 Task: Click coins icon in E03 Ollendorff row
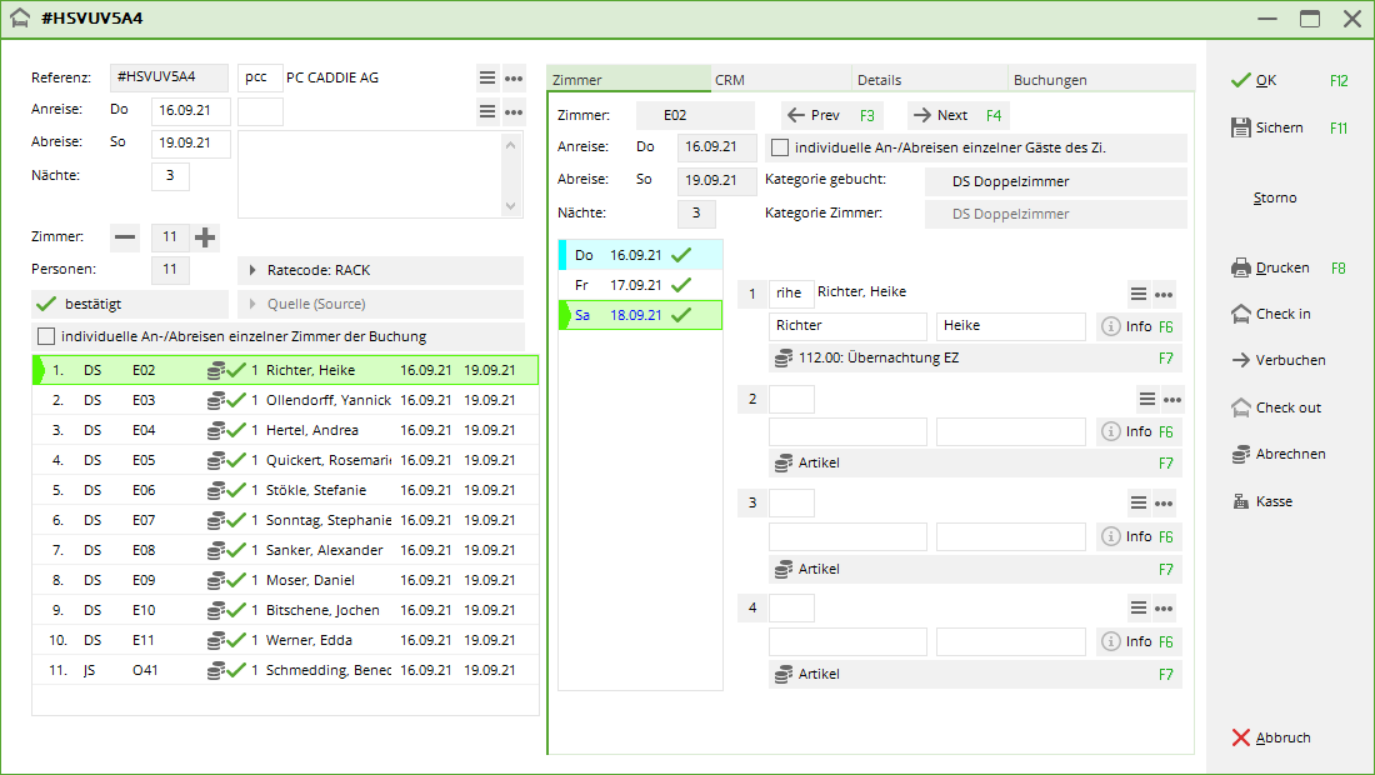(215, 401)
